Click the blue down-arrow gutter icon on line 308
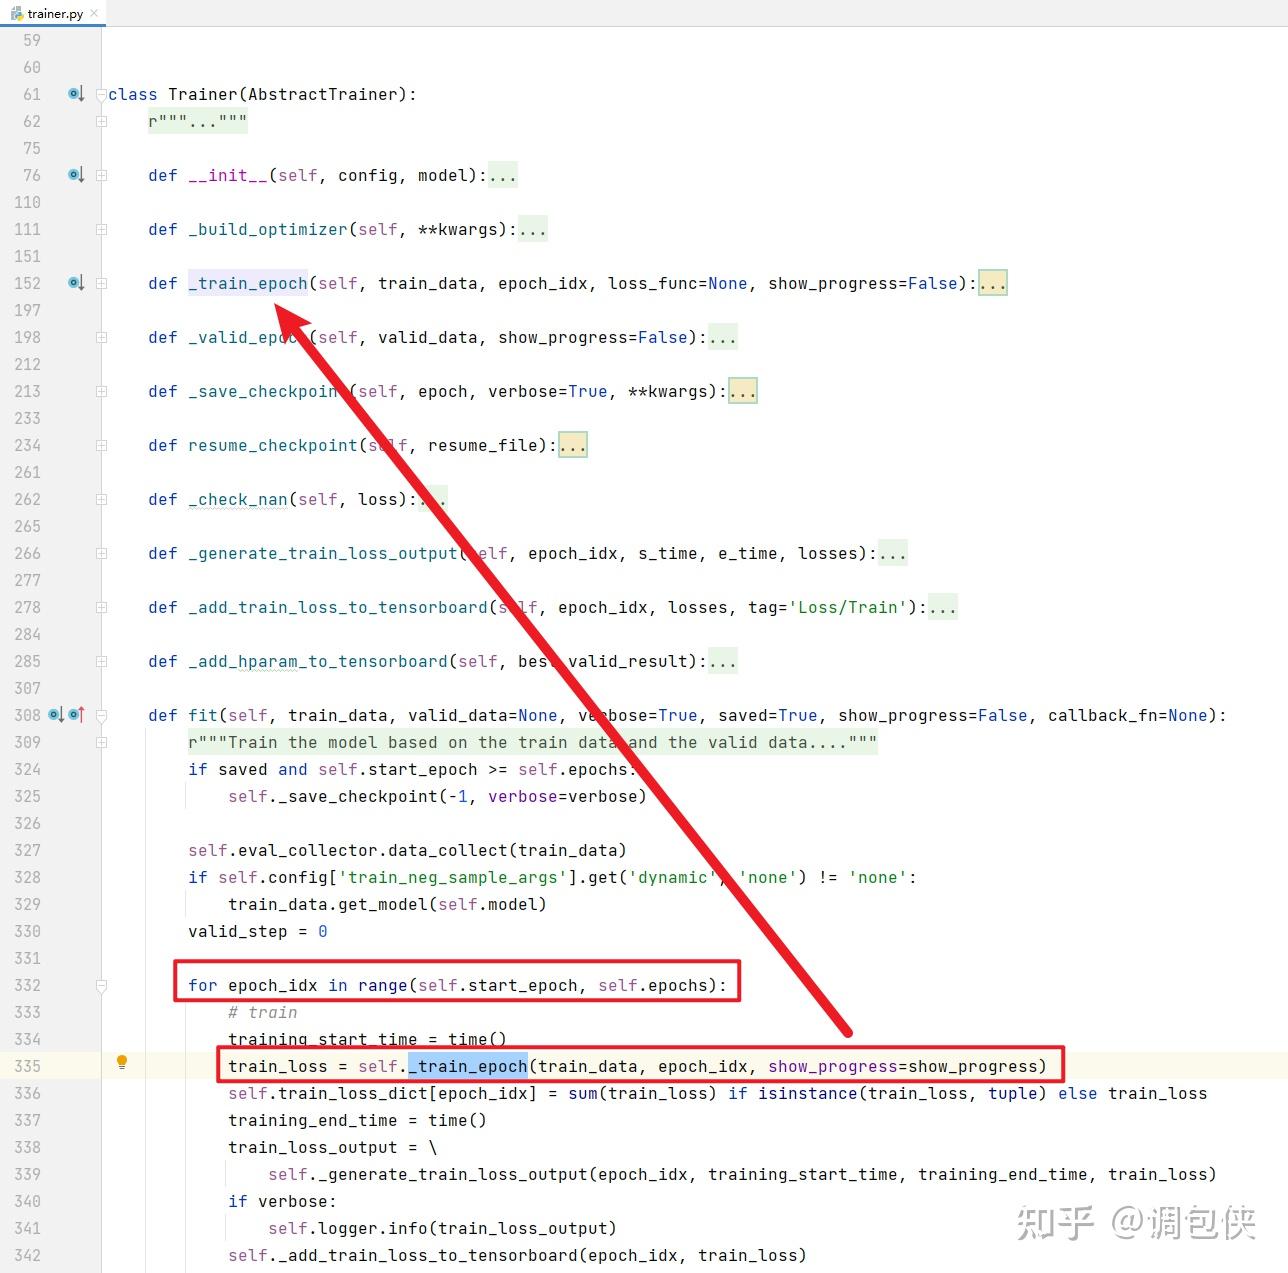 coord(57,715)
